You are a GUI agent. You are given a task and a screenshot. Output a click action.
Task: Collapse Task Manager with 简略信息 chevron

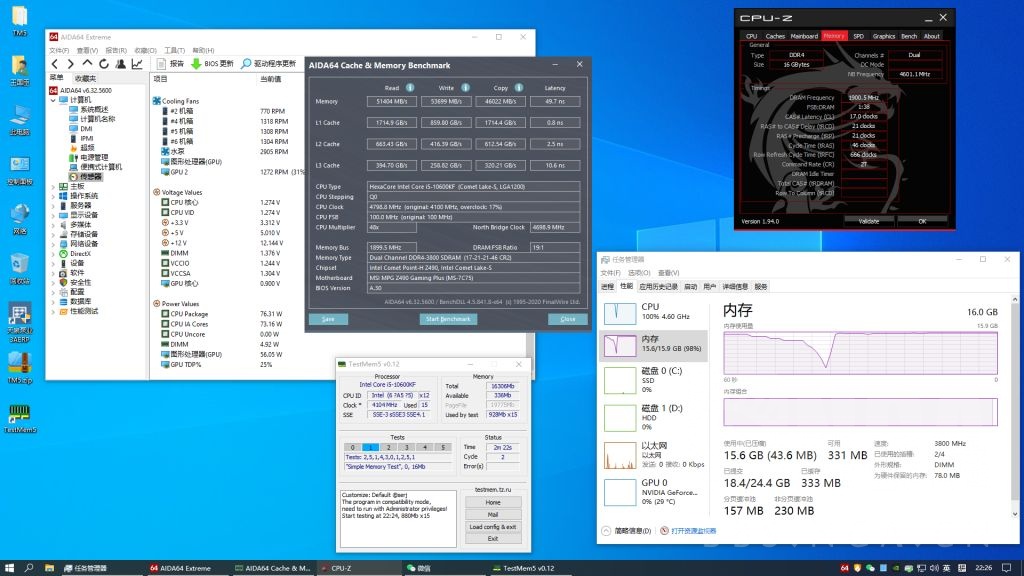pyautogui.click(x=607, y=531)
